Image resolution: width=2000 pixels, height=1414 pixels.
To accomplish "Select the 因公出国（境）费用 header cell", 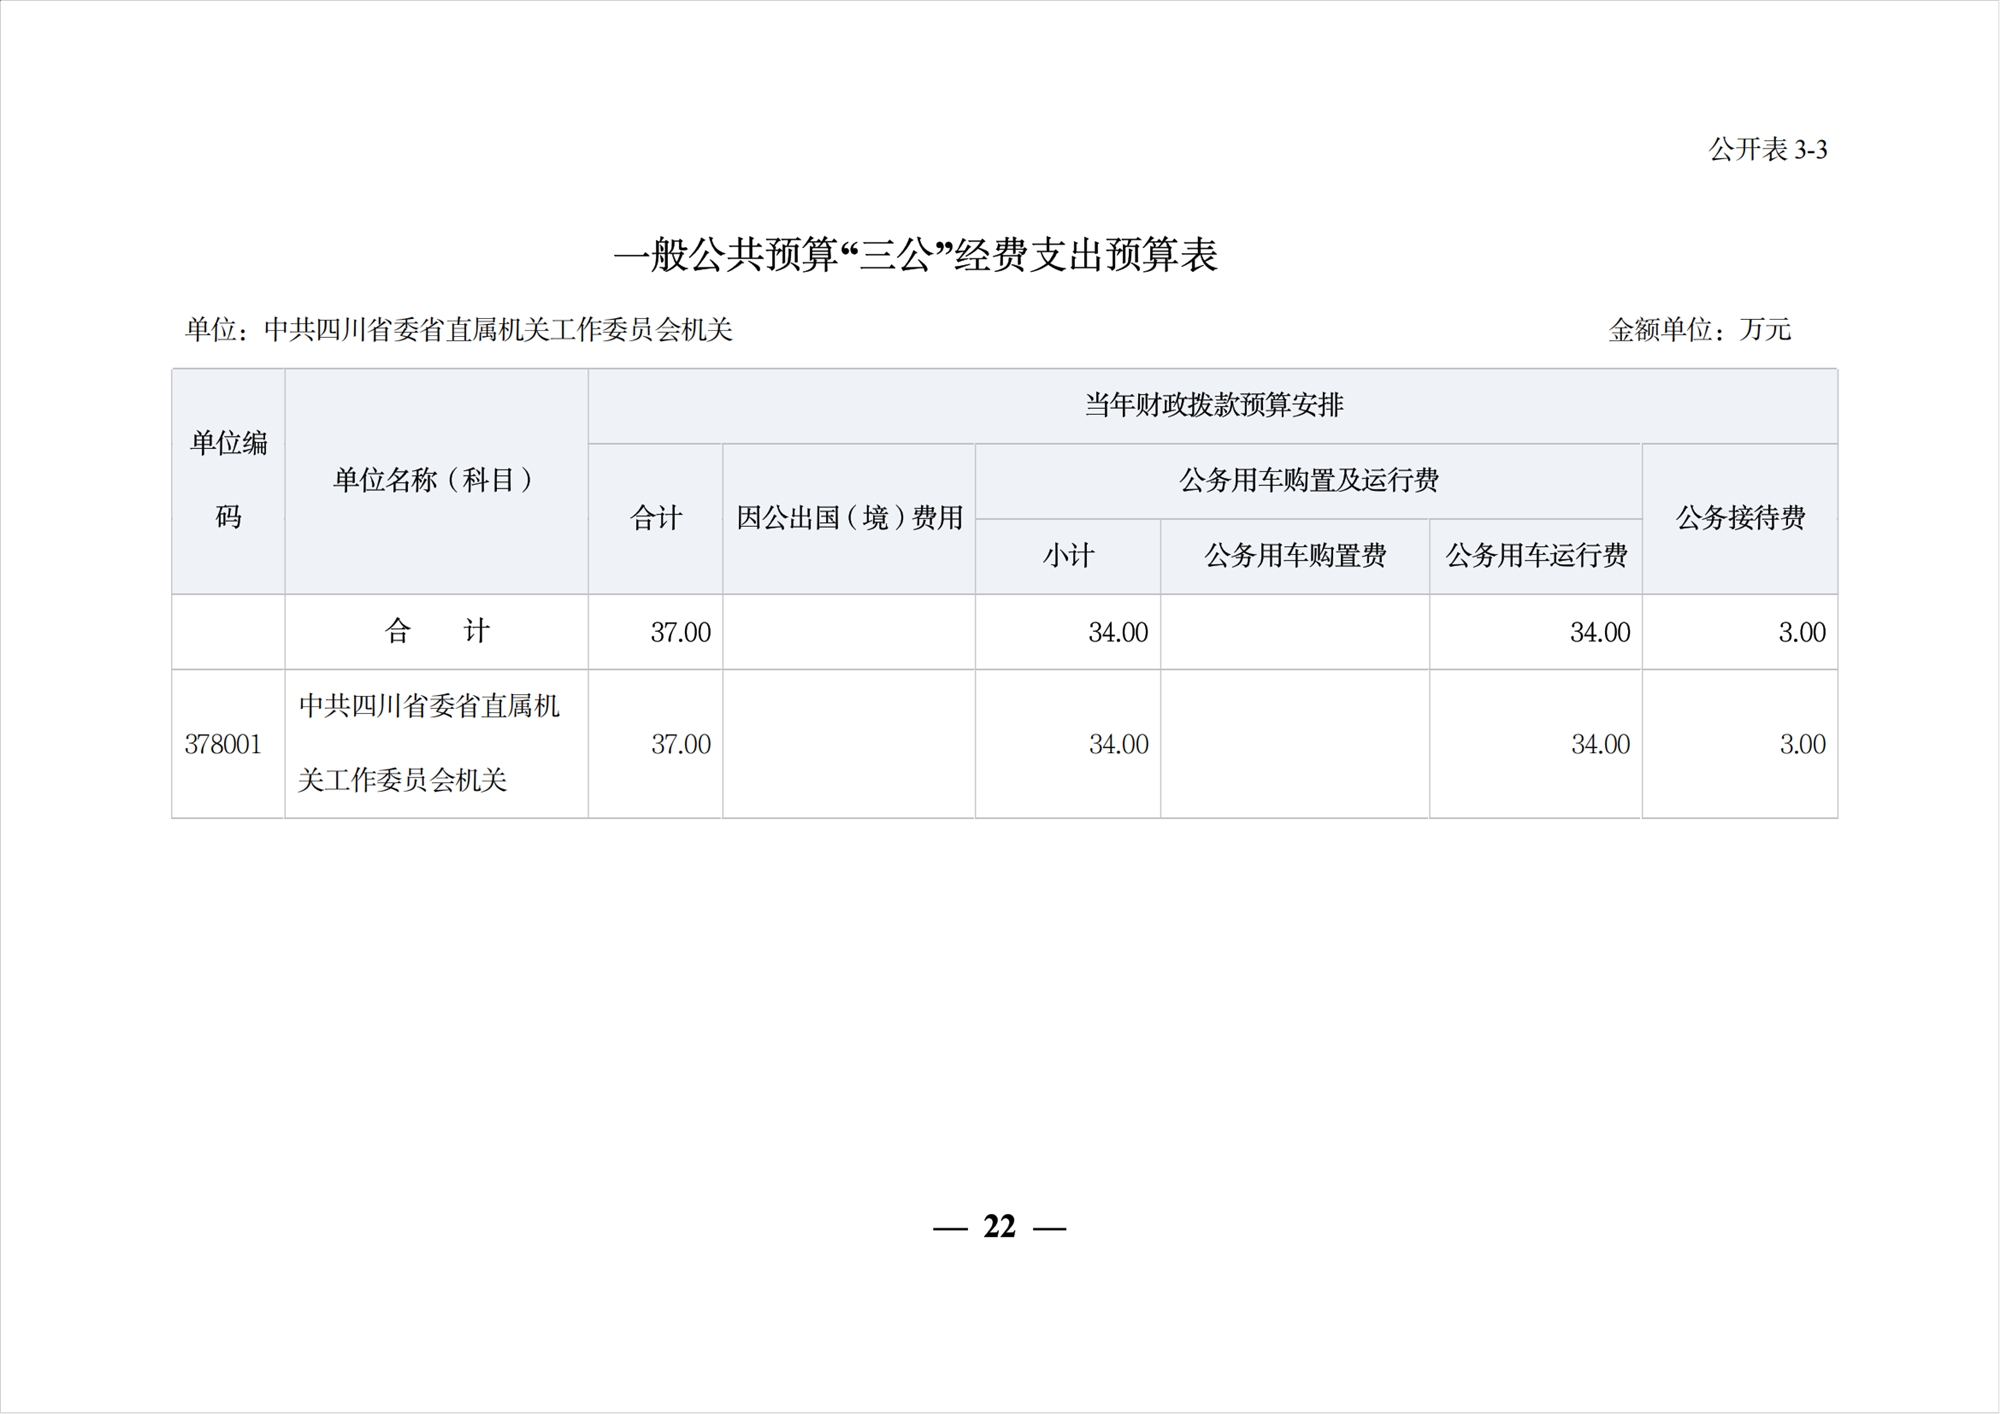I will (x=849, y=518).
